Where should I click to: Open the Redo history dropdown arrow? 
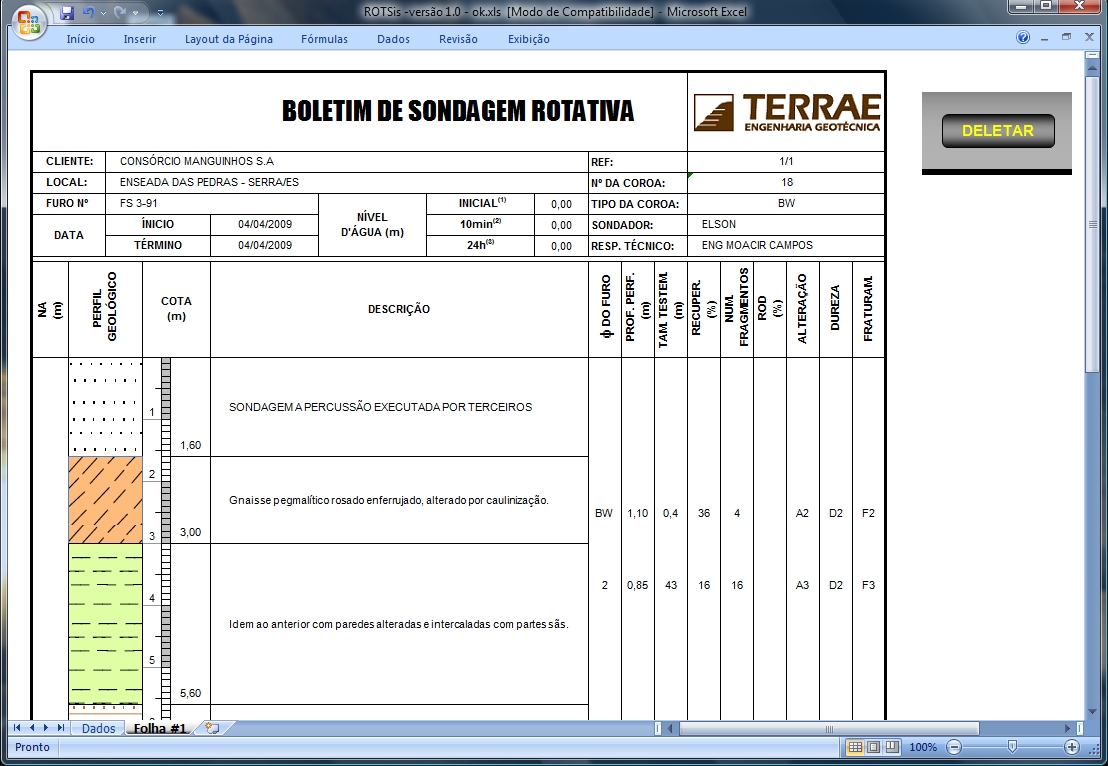tap(135, 13)
